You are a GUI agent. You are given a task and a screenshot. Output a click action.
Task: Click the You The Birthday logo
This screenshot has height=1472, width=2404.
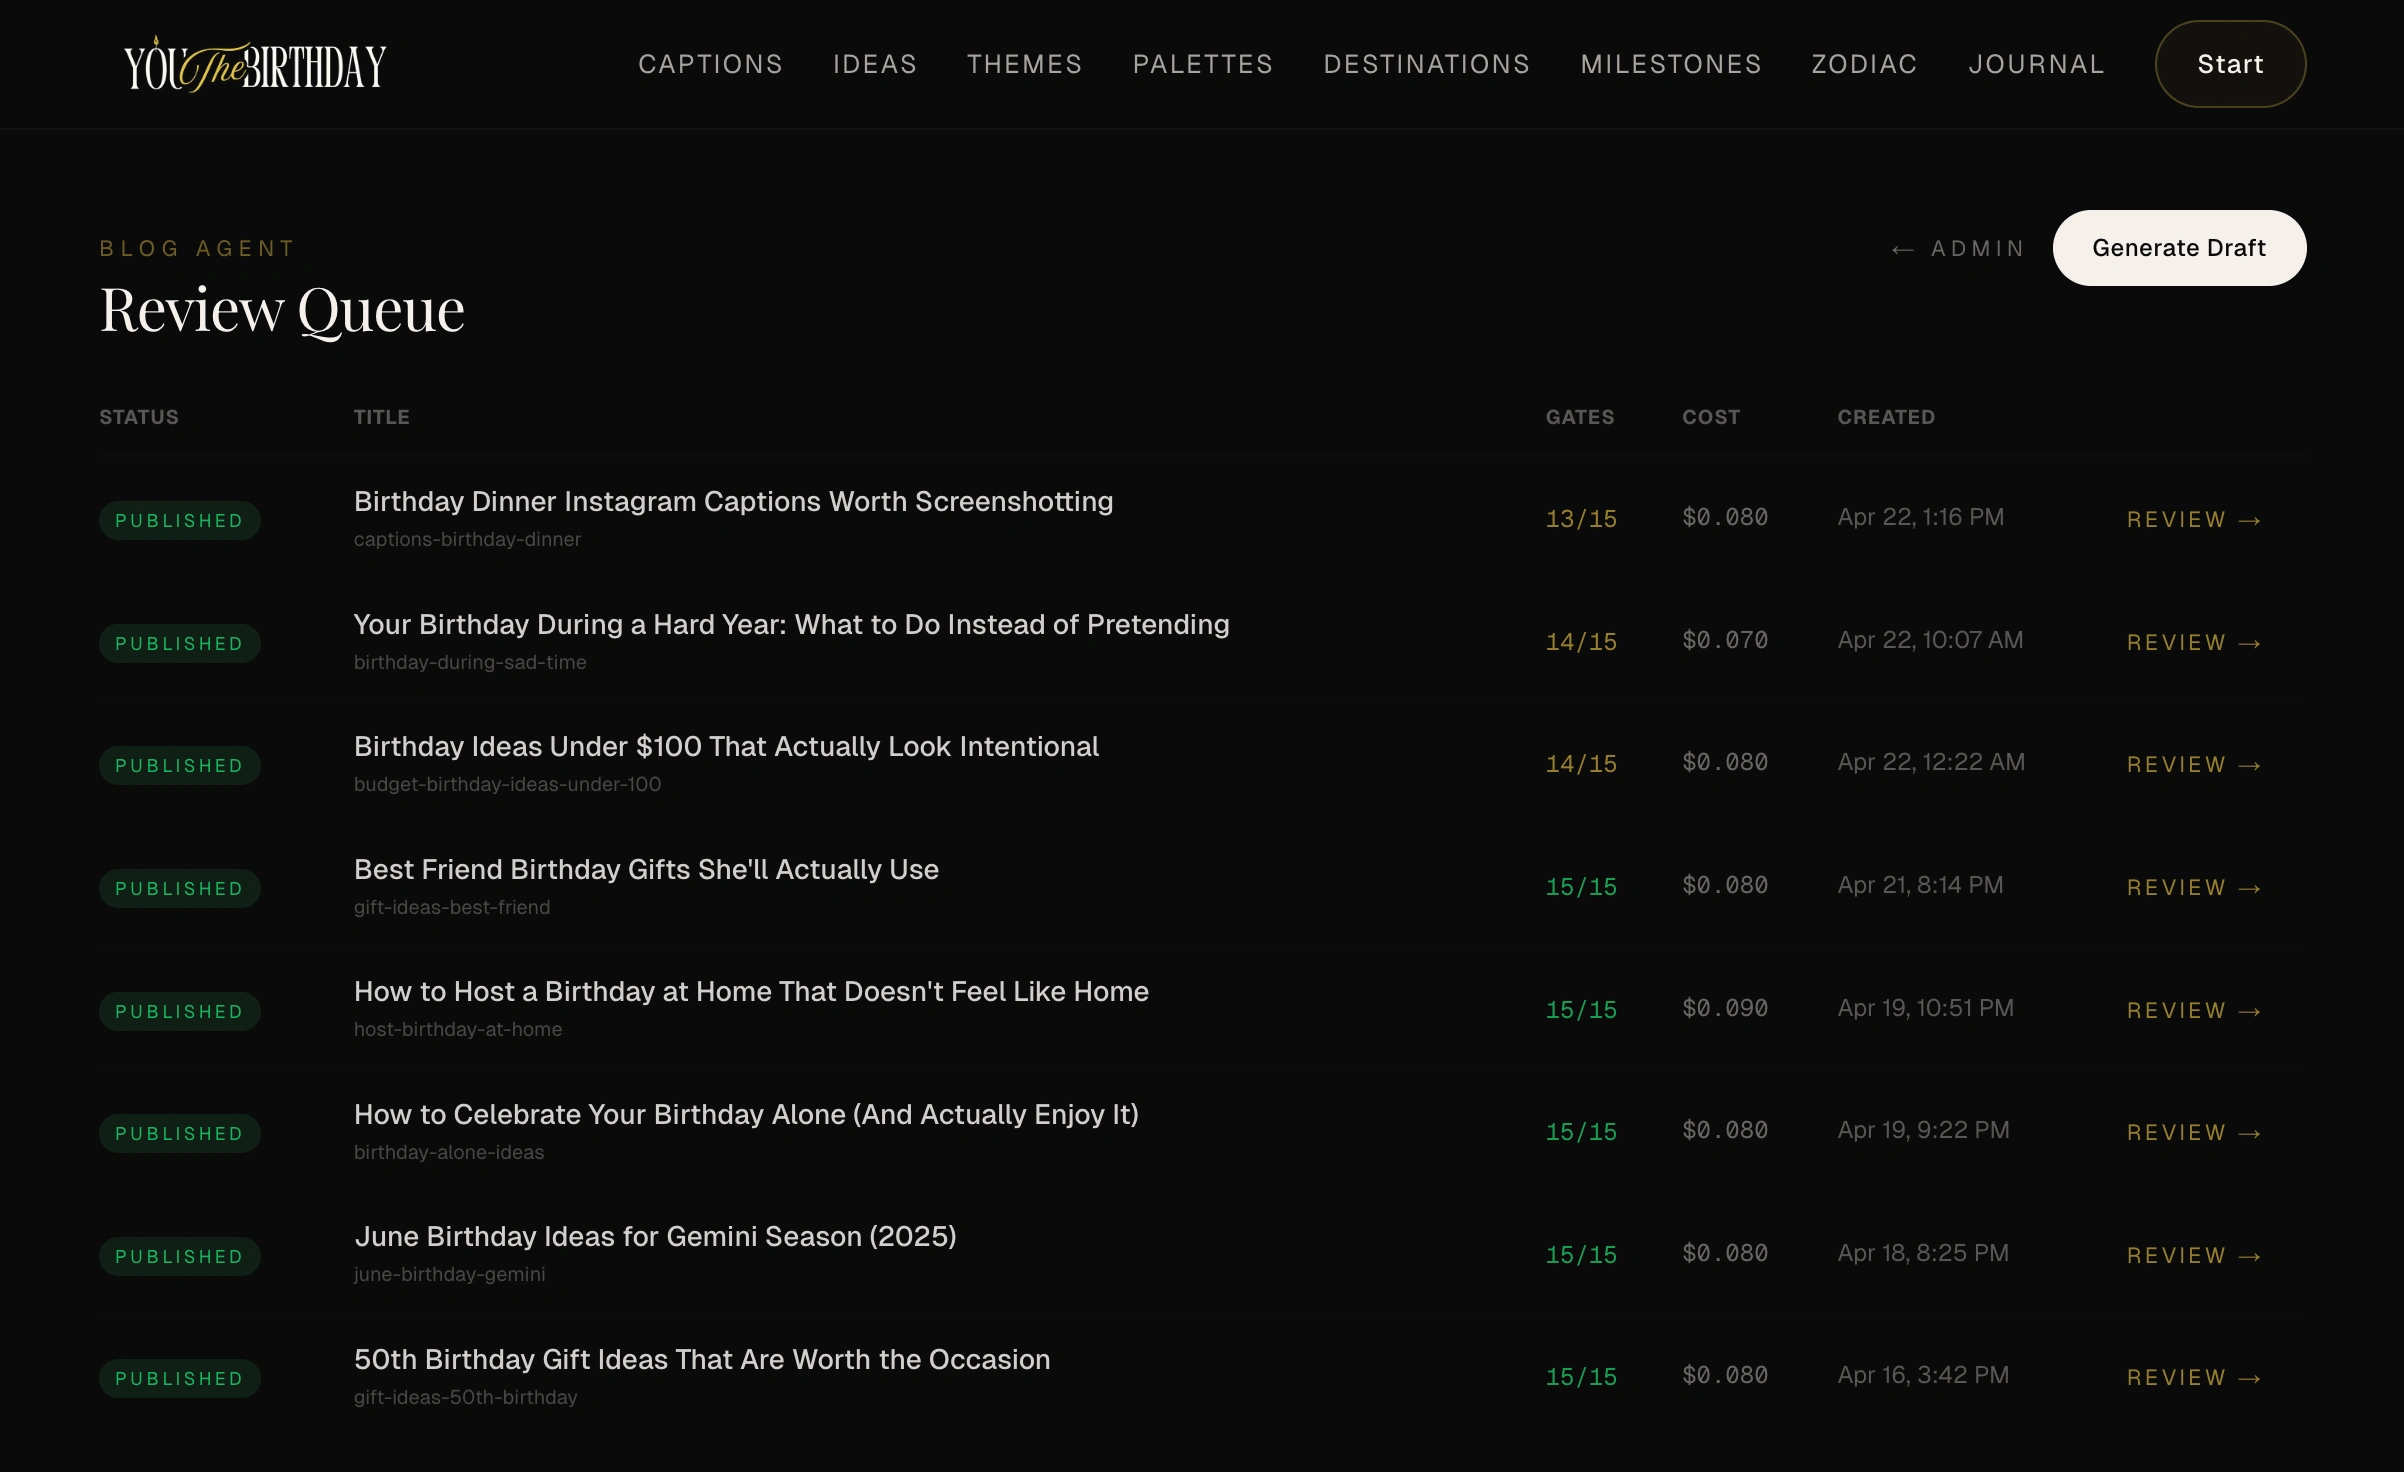(x=255, y=65)
